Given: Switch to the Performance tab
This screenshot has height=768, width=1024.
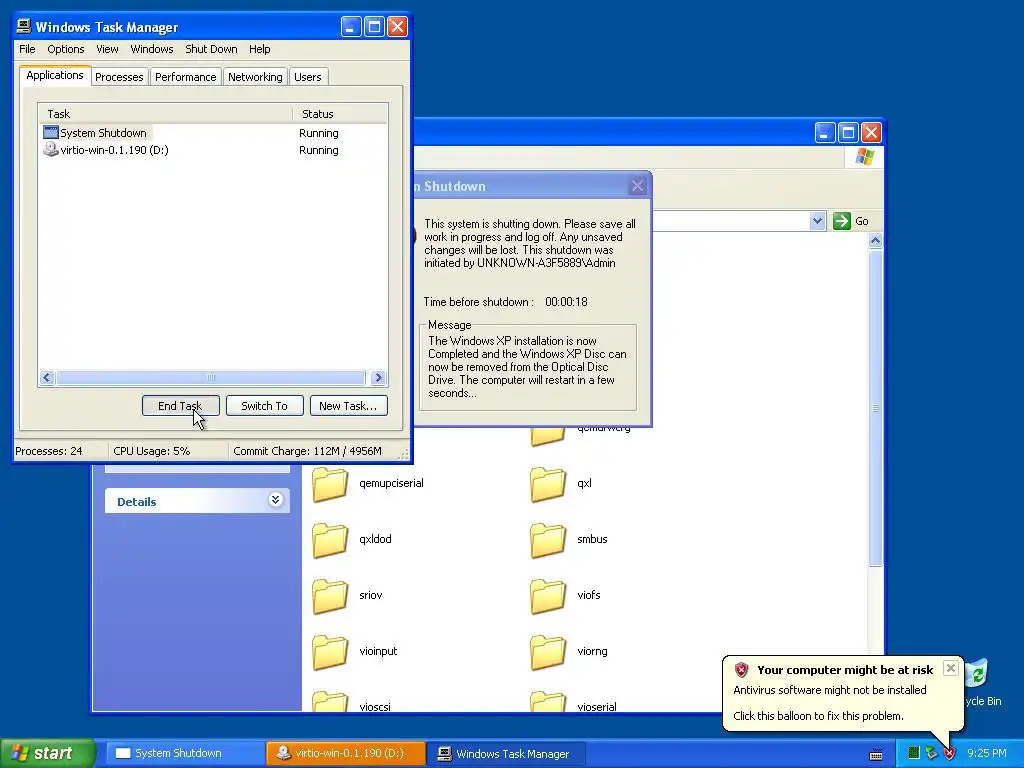Looking at the screenshot, I should coord(185,77).
